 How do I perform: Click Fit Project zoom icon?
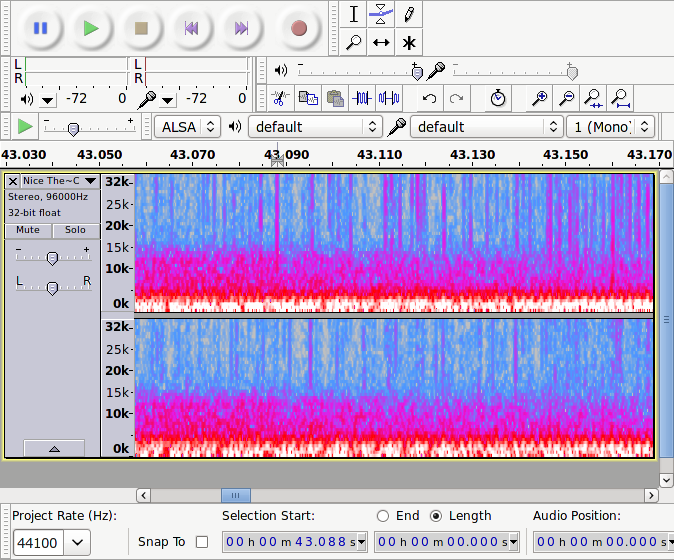[x=620, y=98]
